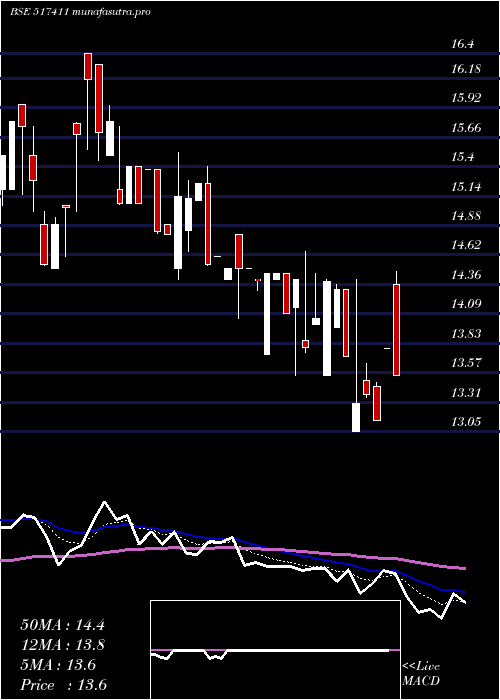Select the 15.4 price axis label
The height and width of the screenshot is (700, 500).
[463, 157]
